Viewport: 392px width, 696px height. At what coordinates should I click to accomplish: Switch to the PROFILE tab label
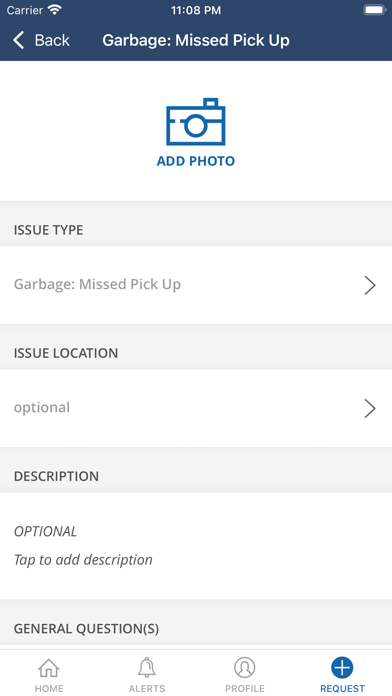tap(245, 688)
